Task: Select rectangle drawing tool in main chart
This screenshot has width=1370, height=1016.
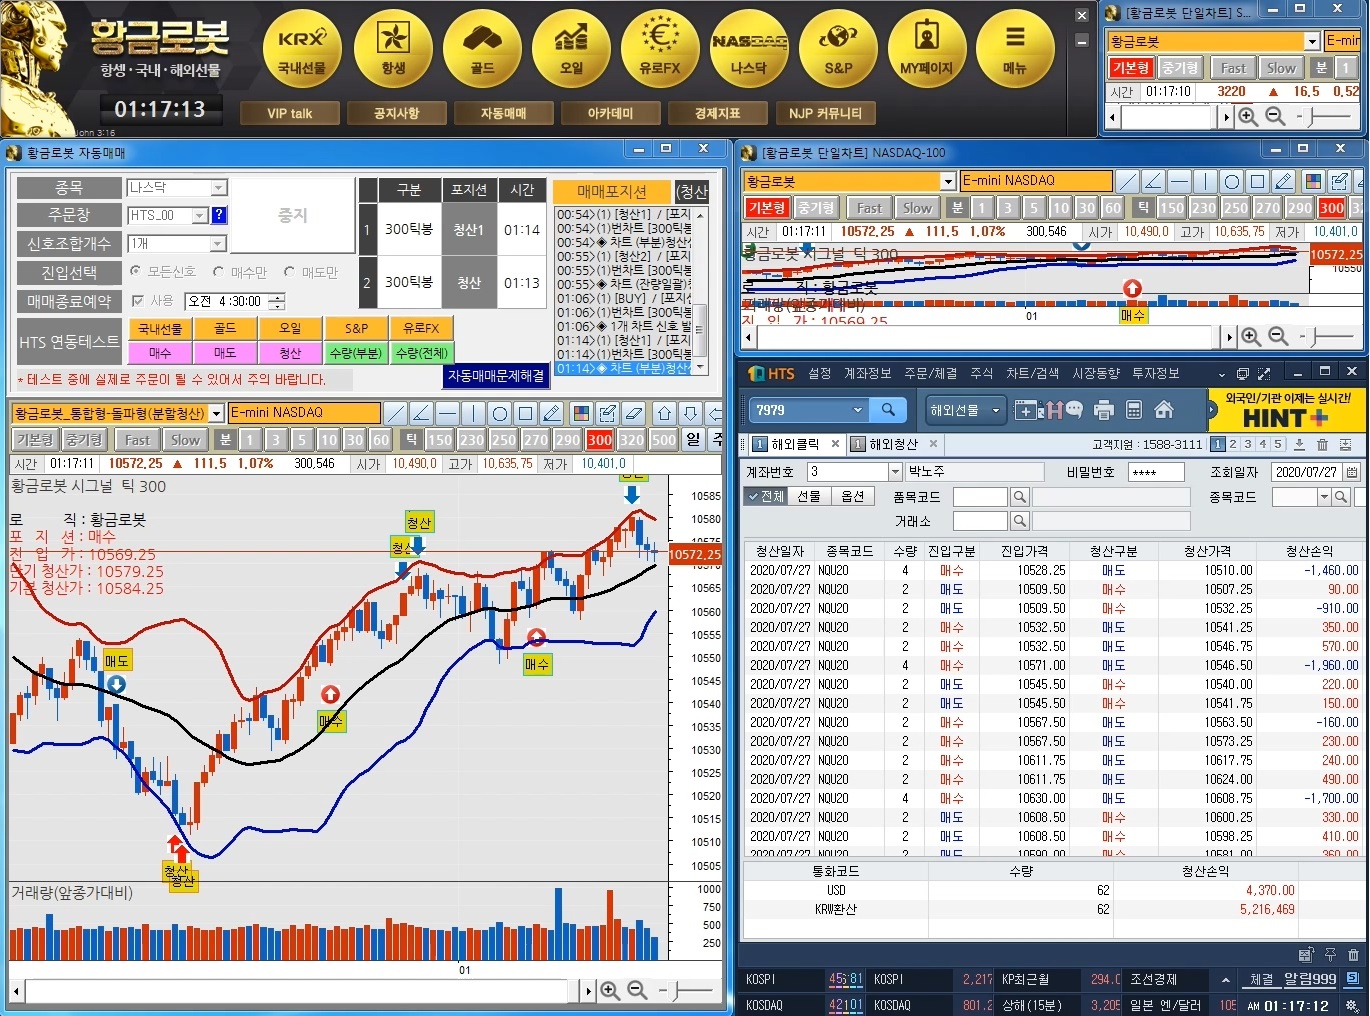Action: point(525,413)
